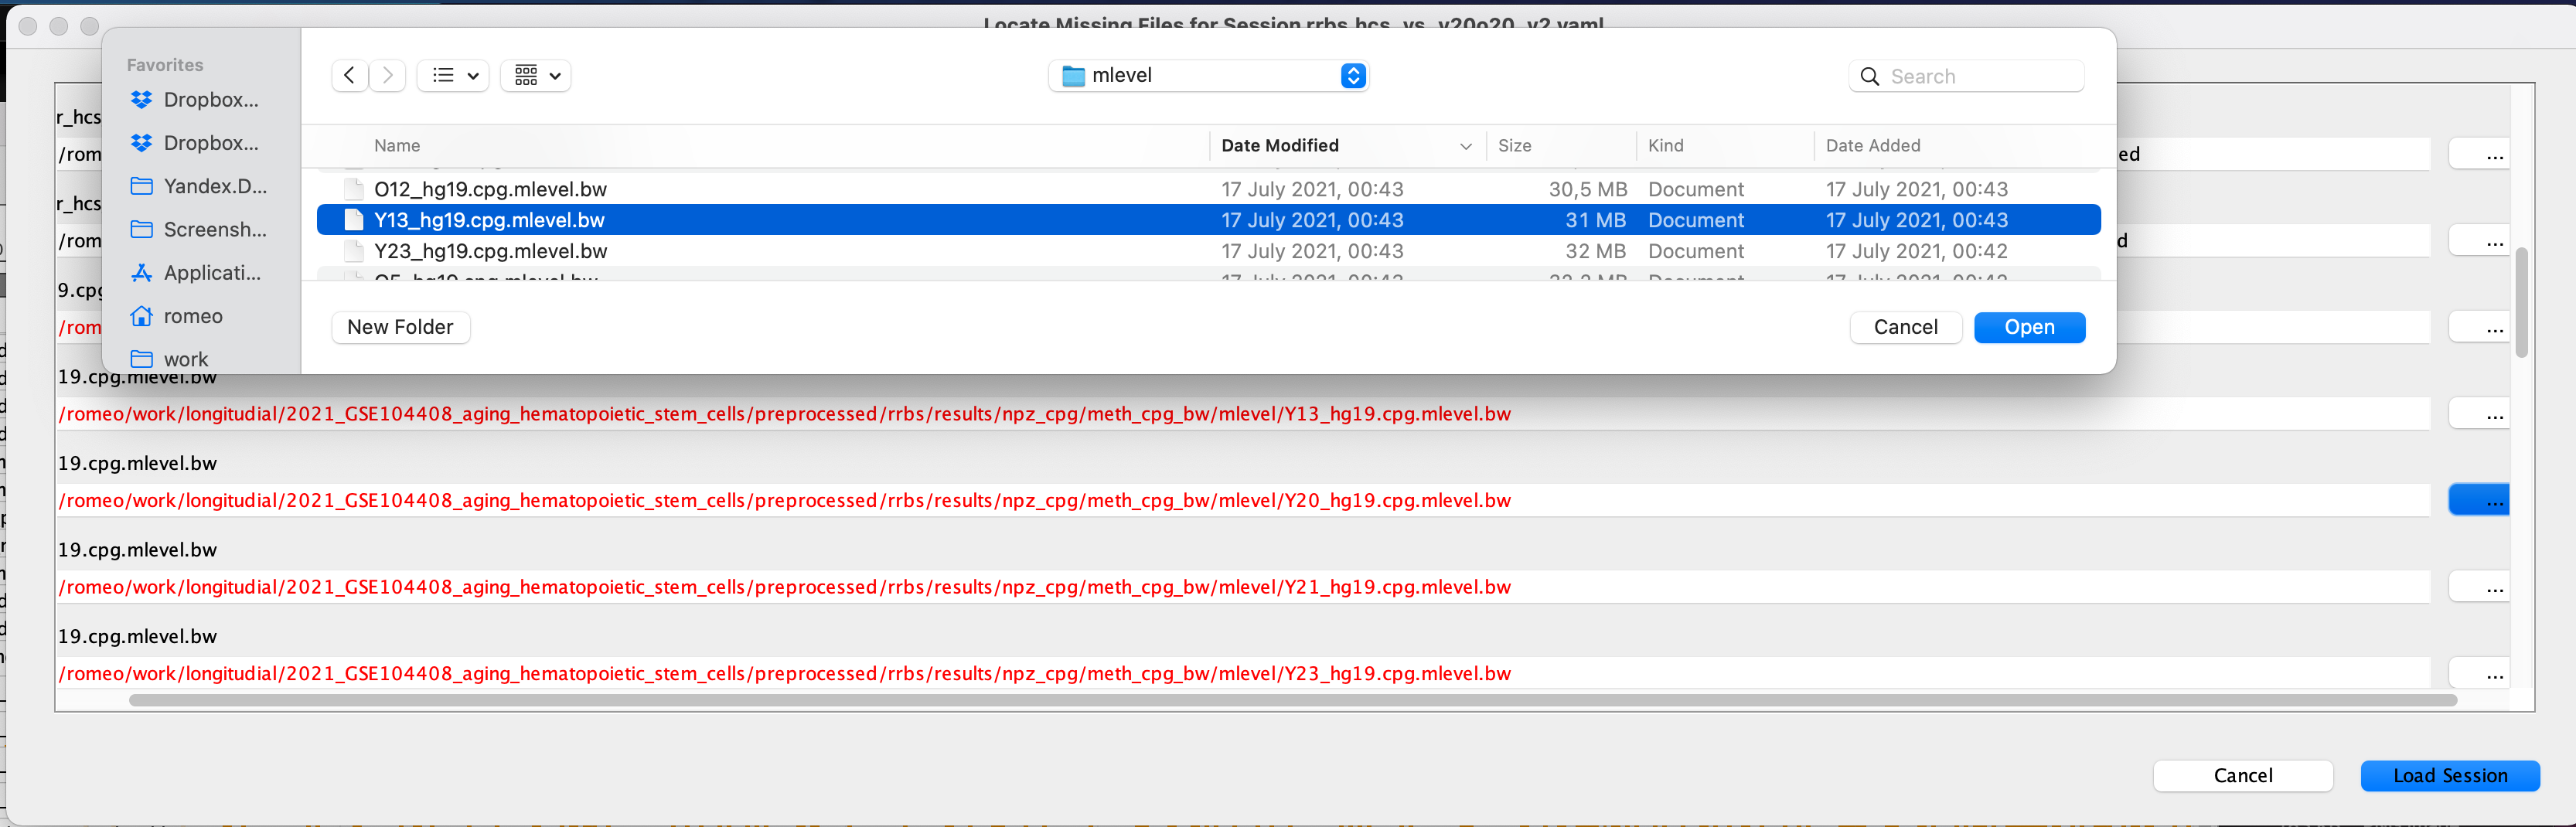
Task: Sort files by Name column
Action: (x=397, y=145)
